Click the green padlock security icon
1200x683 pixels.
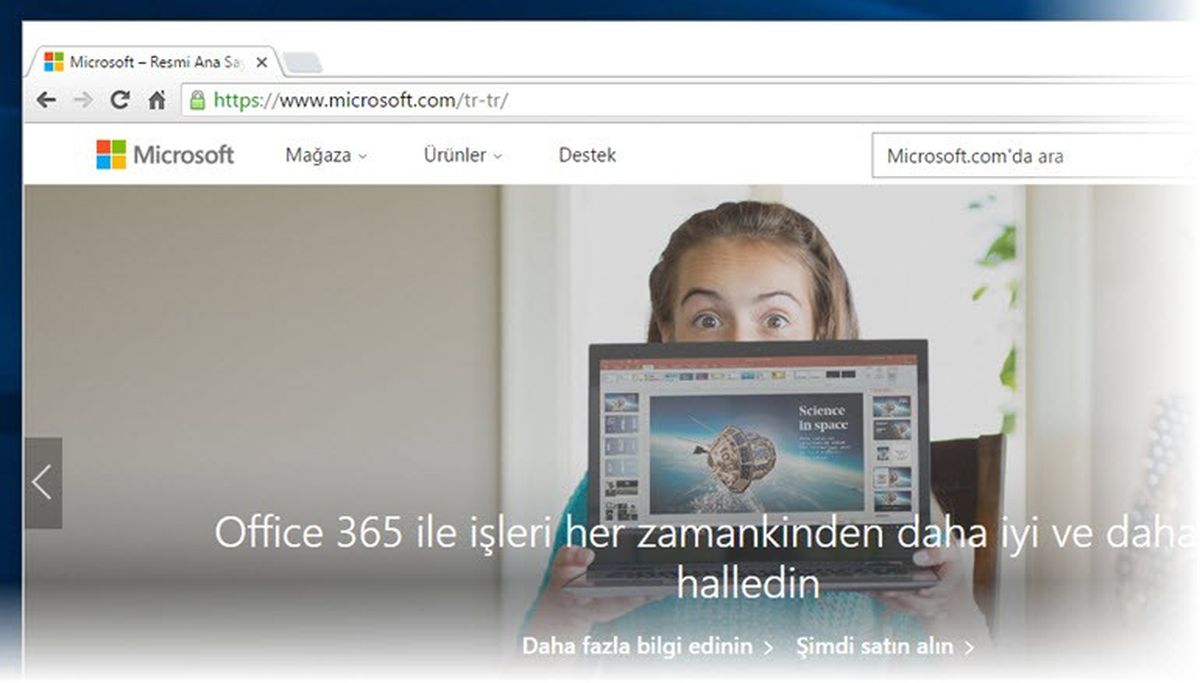click(197, 100)
